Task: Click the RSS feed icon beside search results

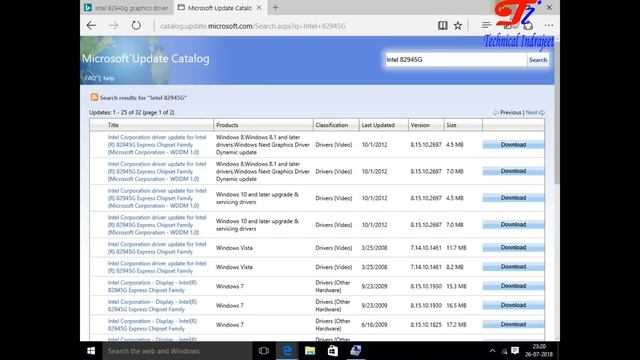Action: [94, 97]
